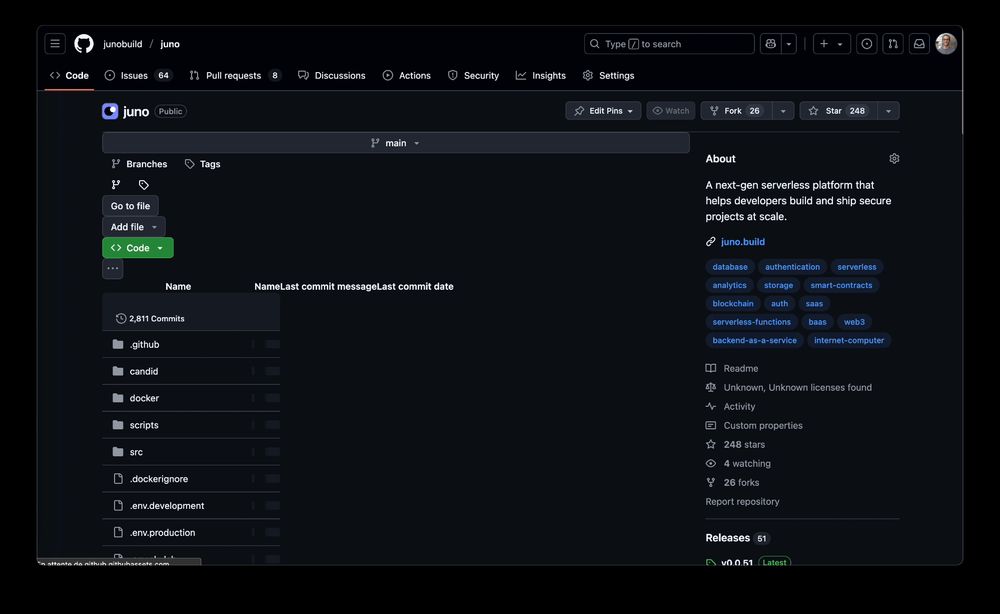Click the candid folder icon

pos(118,371)
